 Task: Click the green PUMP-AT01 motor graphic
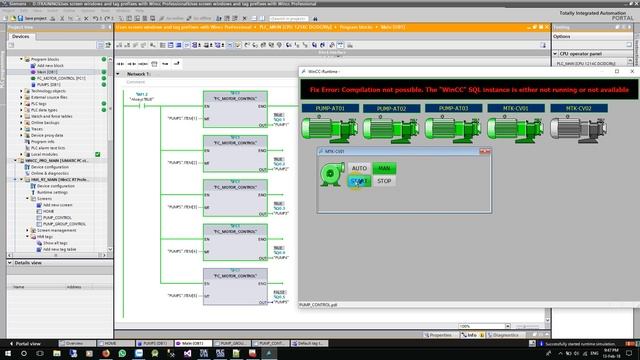(x=330, y=129)
